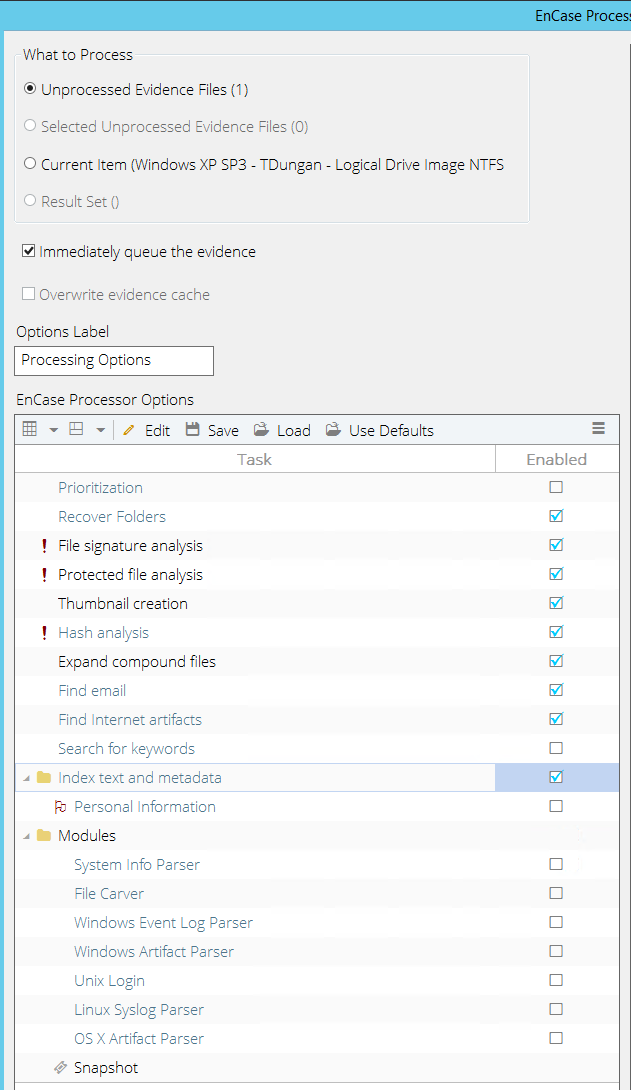Open the Prioritization task link

pos(100,488)
